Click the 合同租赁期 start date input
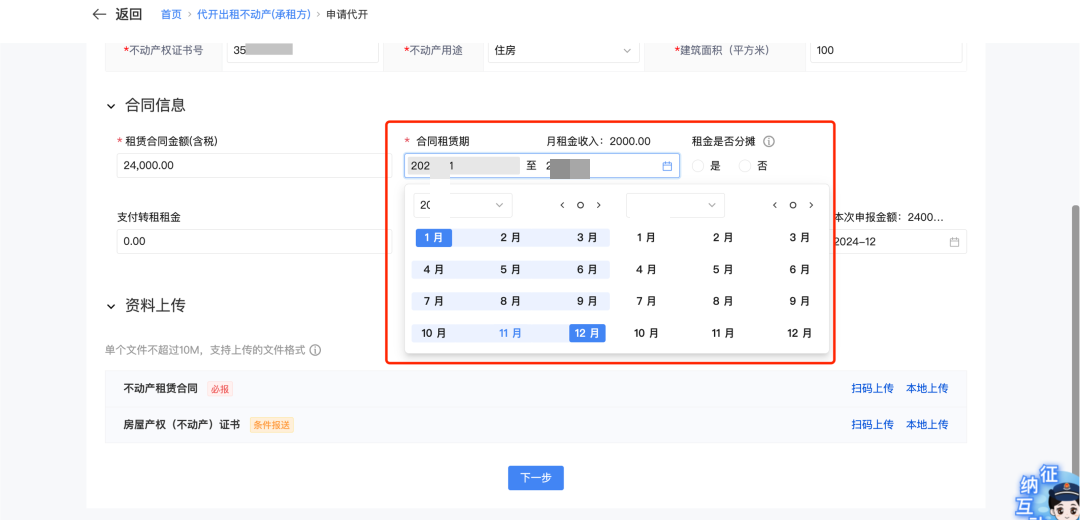Viewport: 1080px width, 520px height. (463, 166)
